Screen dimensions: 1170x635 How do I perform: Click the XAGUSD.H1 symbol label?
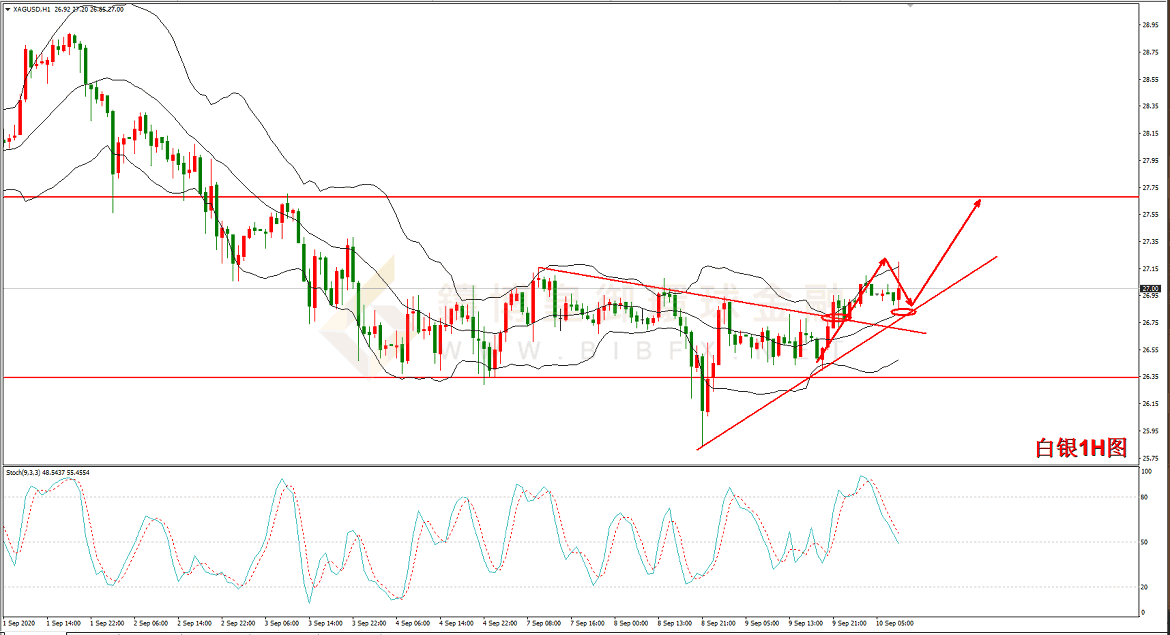click(33, 8)
